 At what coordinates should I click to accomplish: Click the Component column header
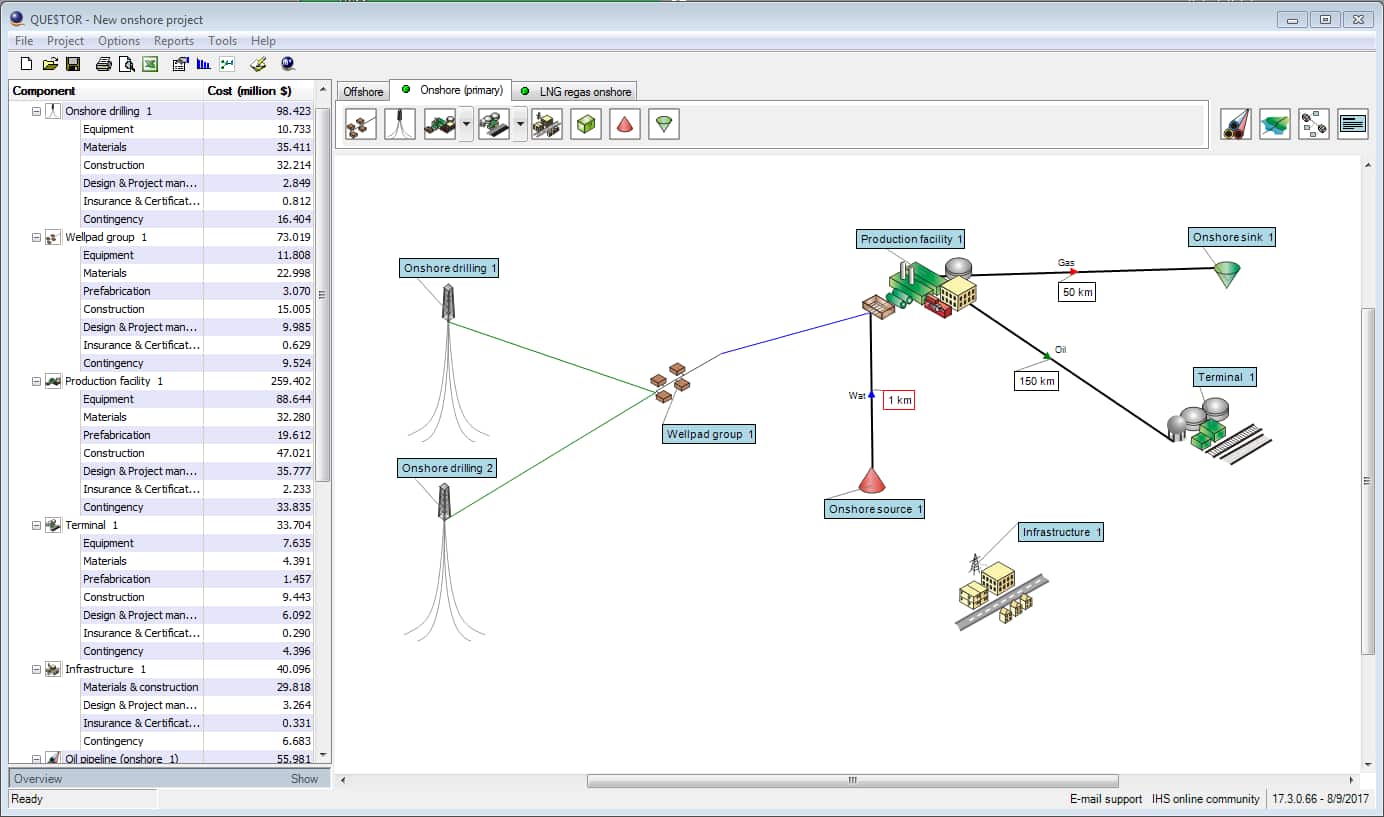[106, 91]
